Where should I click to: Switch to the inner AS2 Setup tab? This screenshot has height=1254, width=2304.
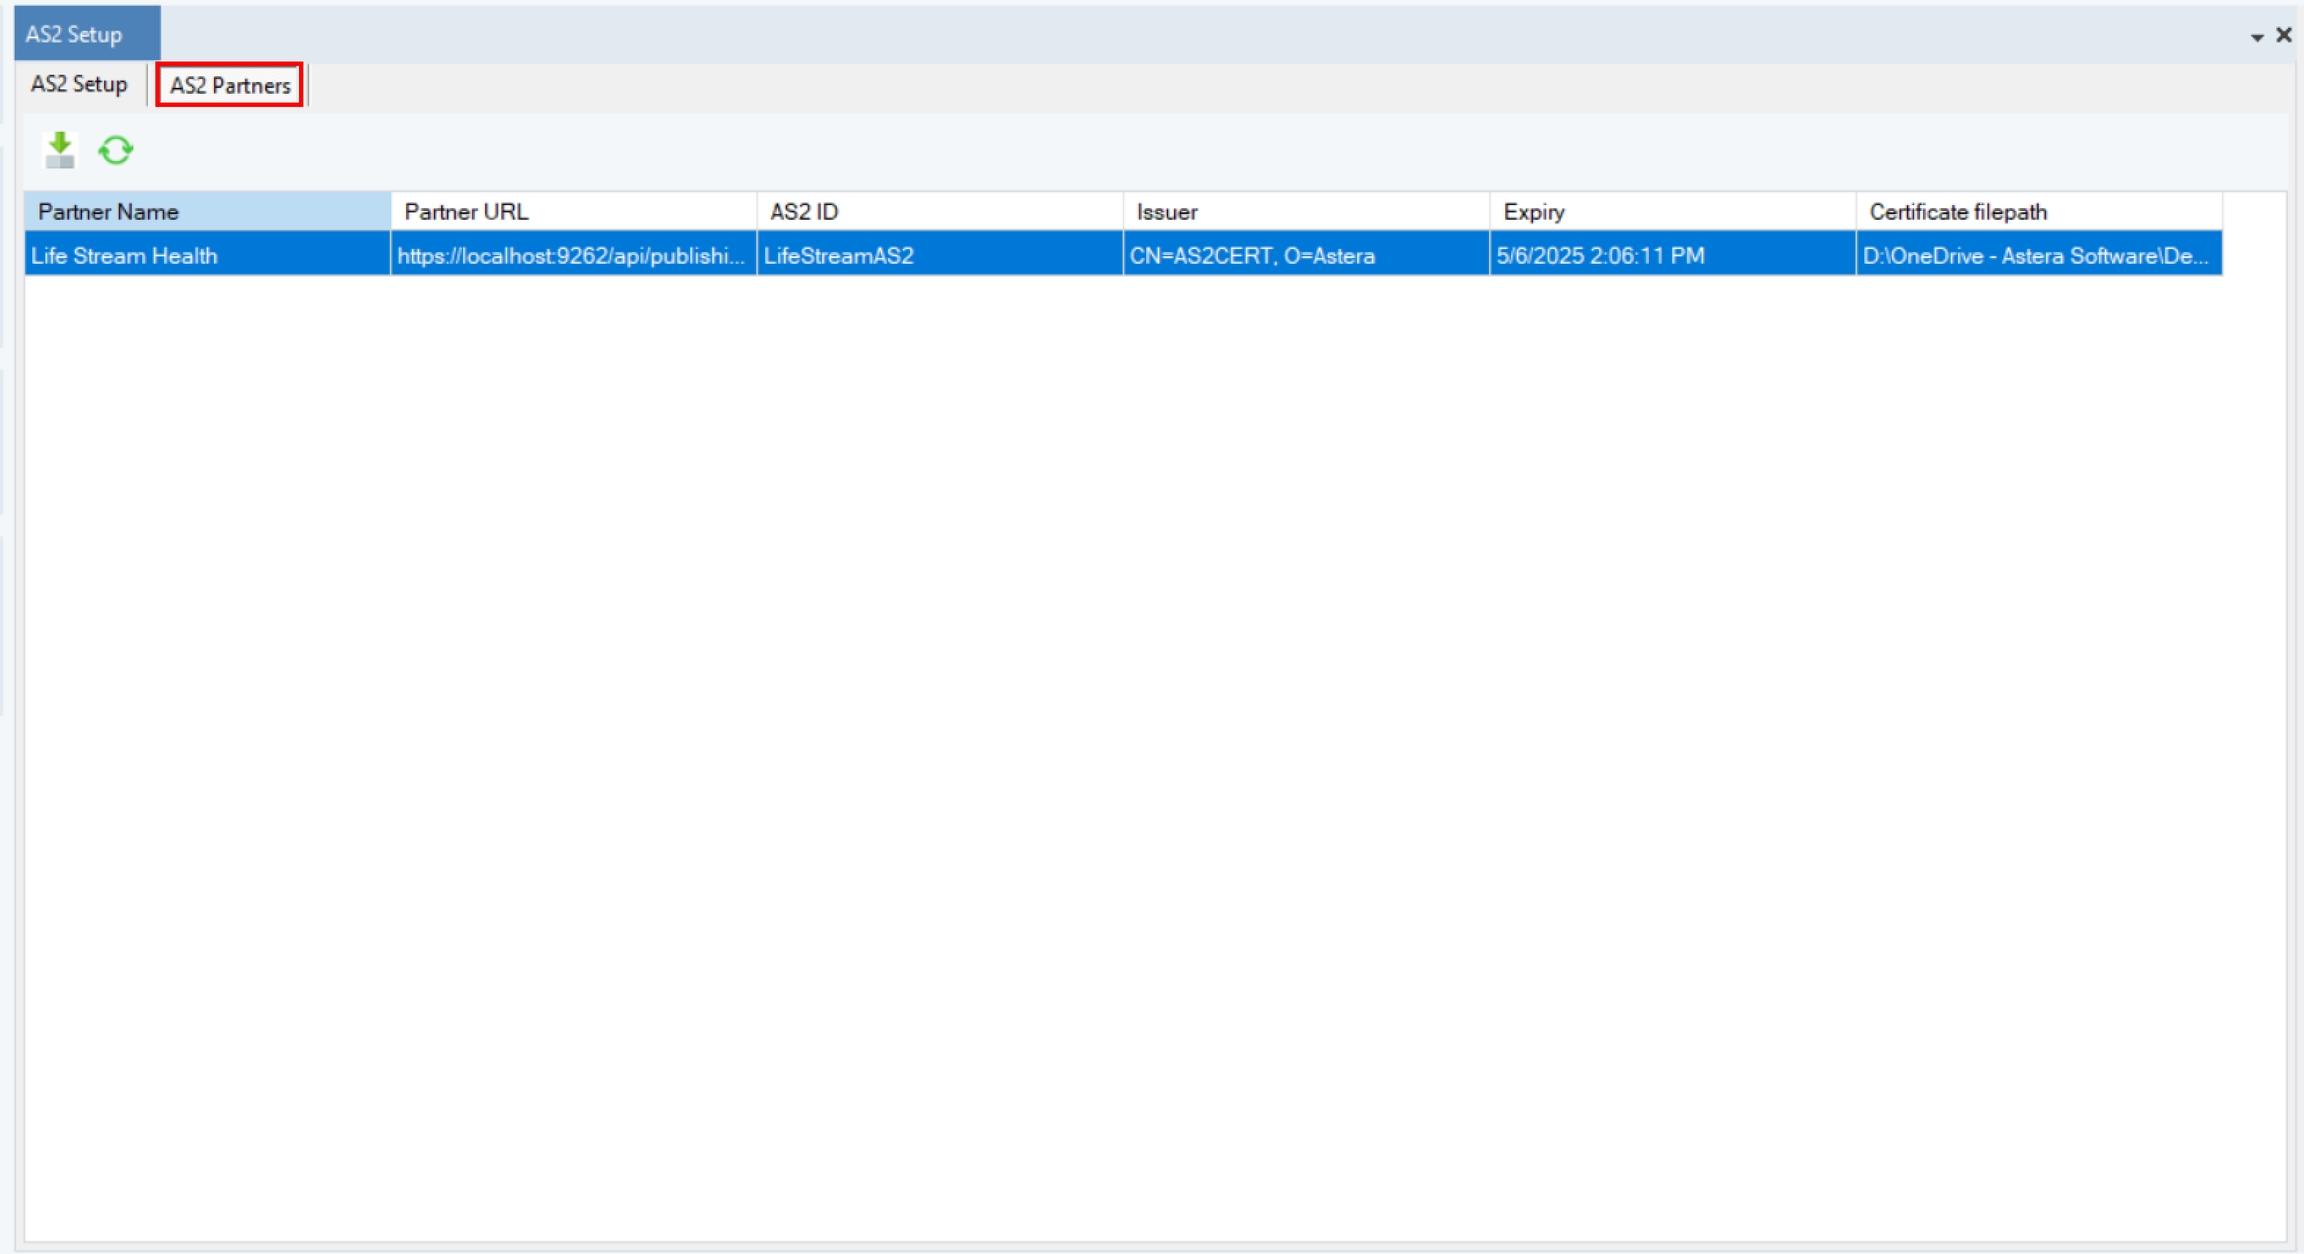[79, 84]
